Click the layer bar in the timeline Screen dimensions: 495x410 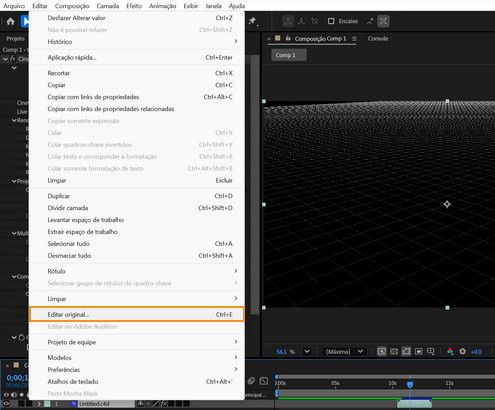tap(415, 404)
